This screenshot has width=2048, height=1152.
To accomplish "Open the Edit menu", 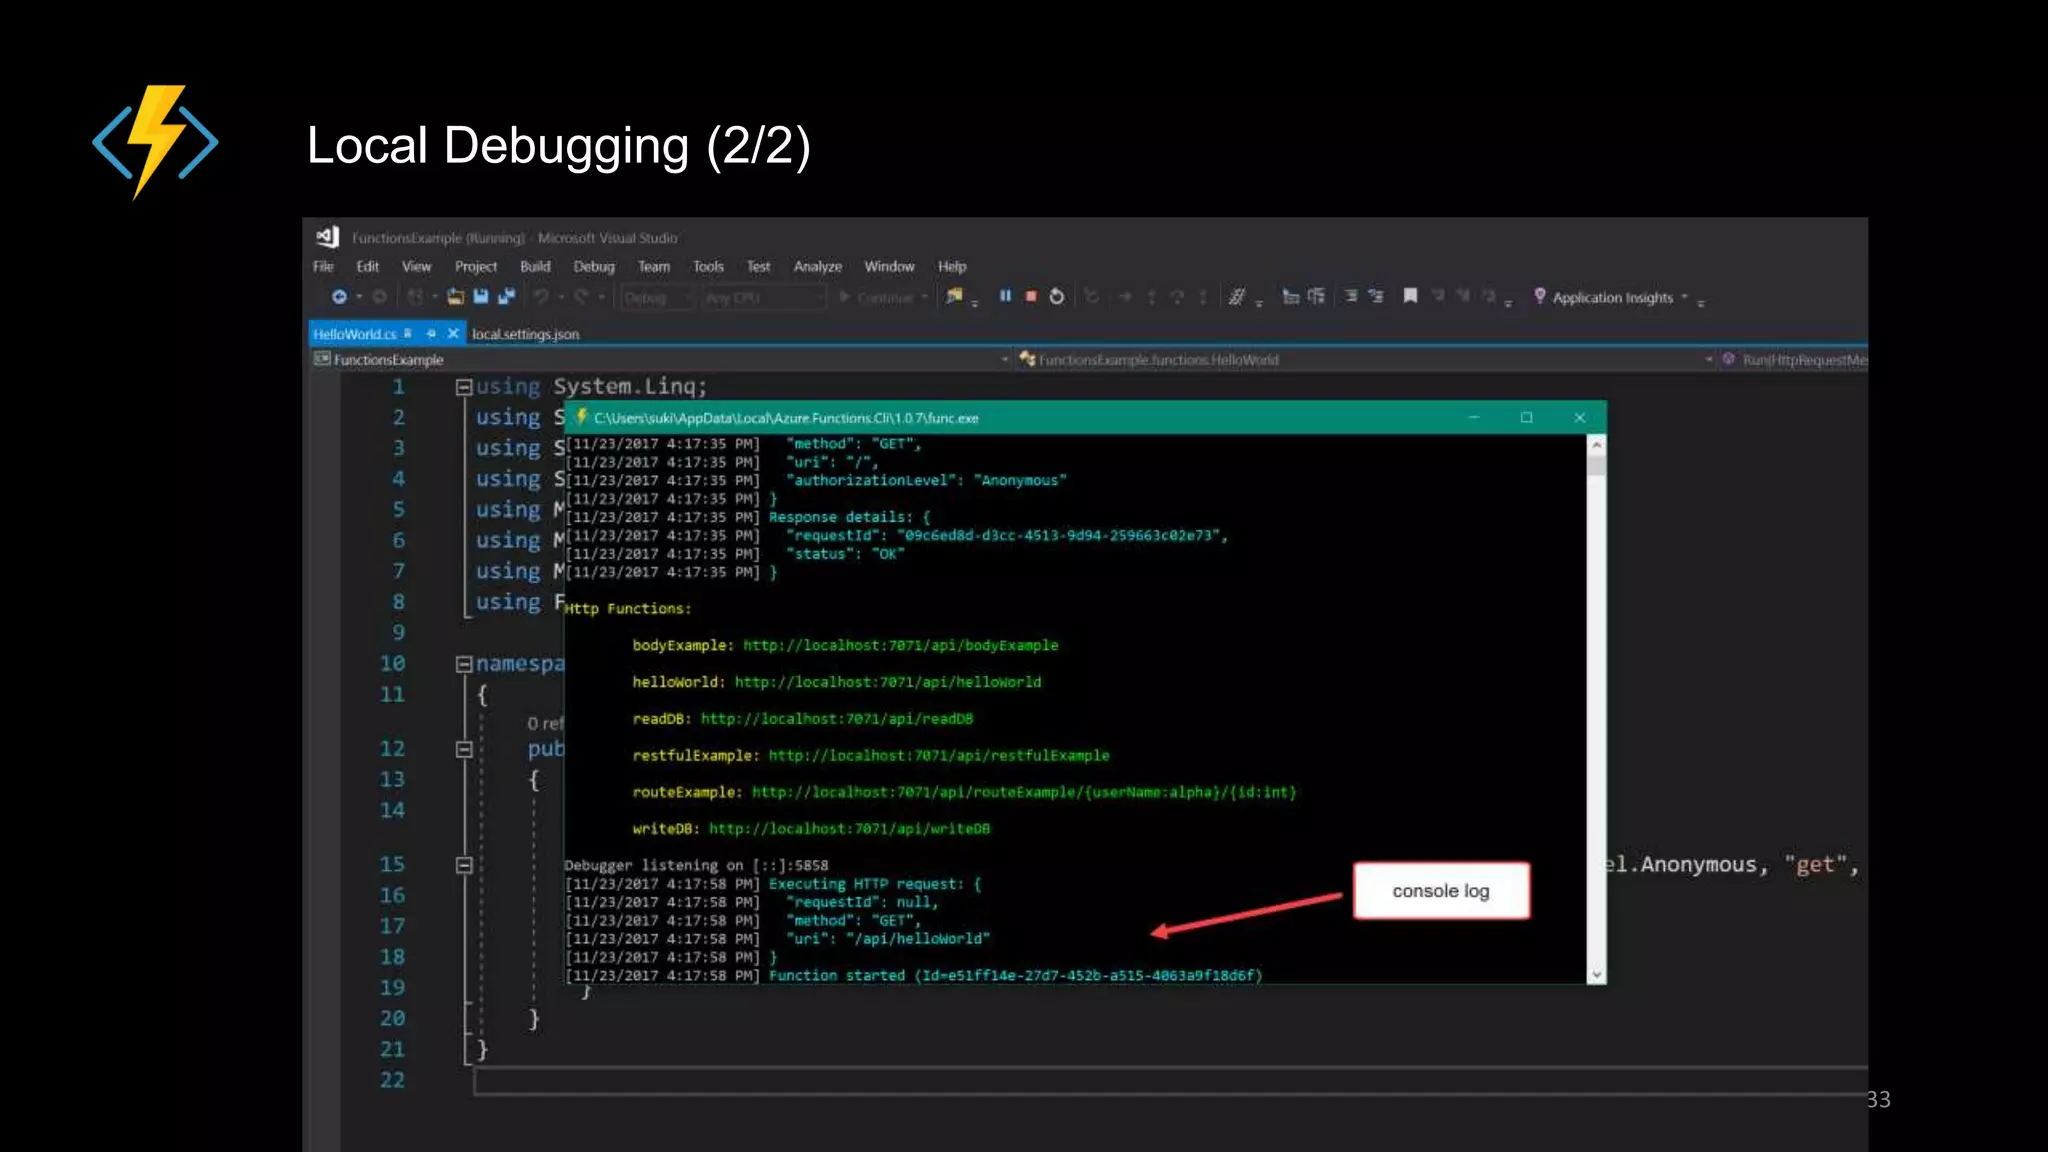I will click(367, 267).
